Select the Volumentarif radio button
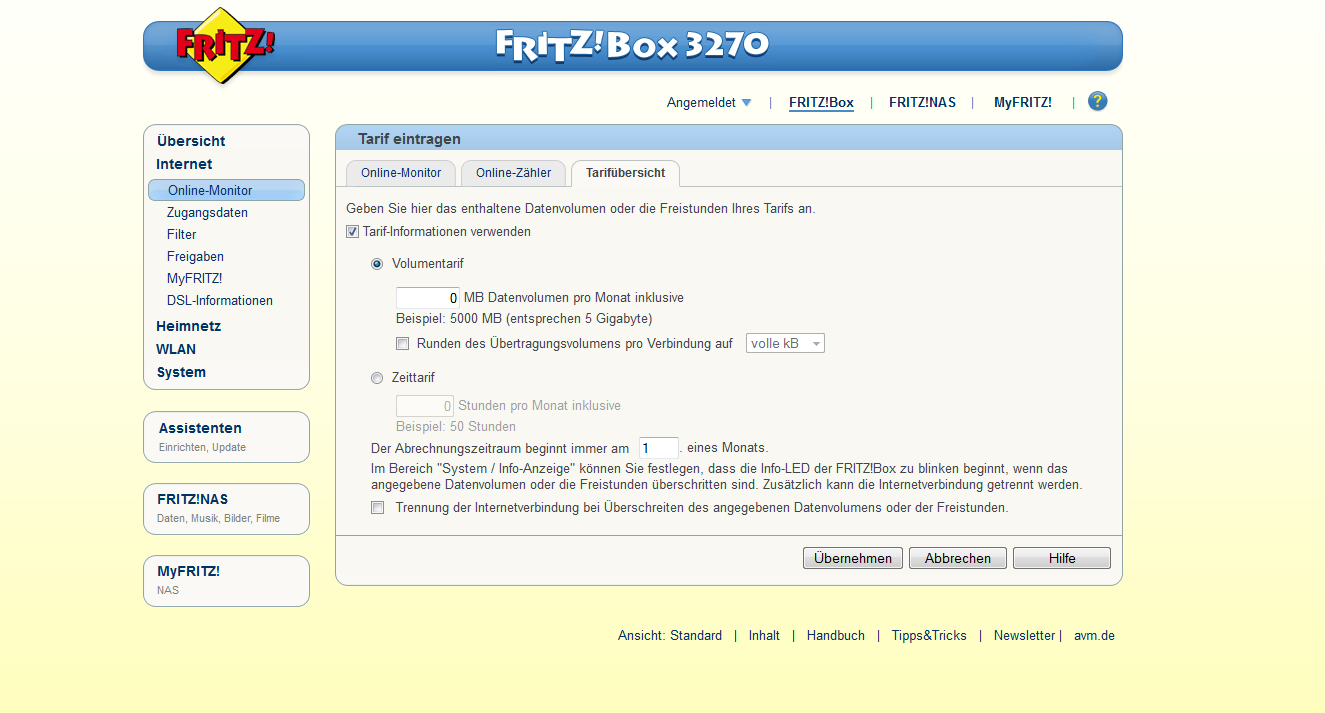Screen dimensions: 1325x713 [x=377, y=264]
